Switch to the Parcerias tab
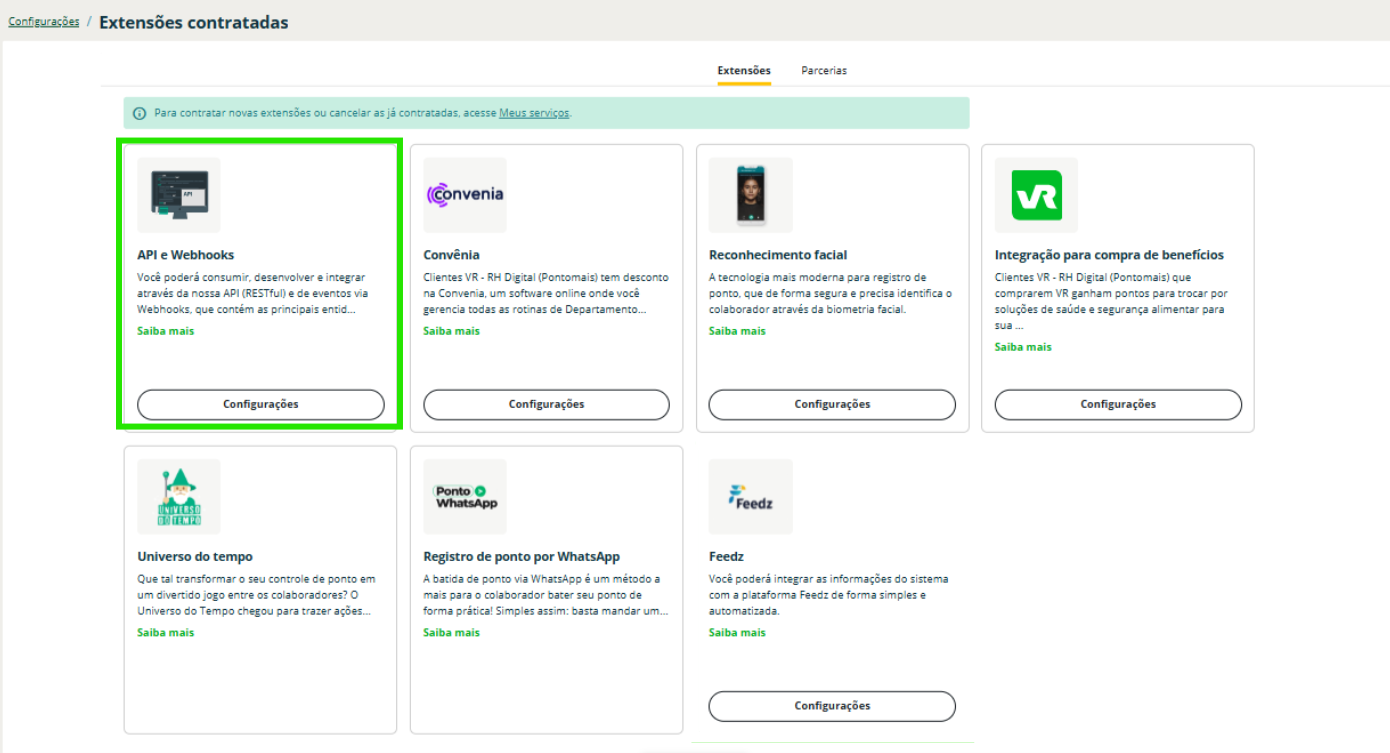This screenshot has width=1390, height=753. tap(823, 71)
